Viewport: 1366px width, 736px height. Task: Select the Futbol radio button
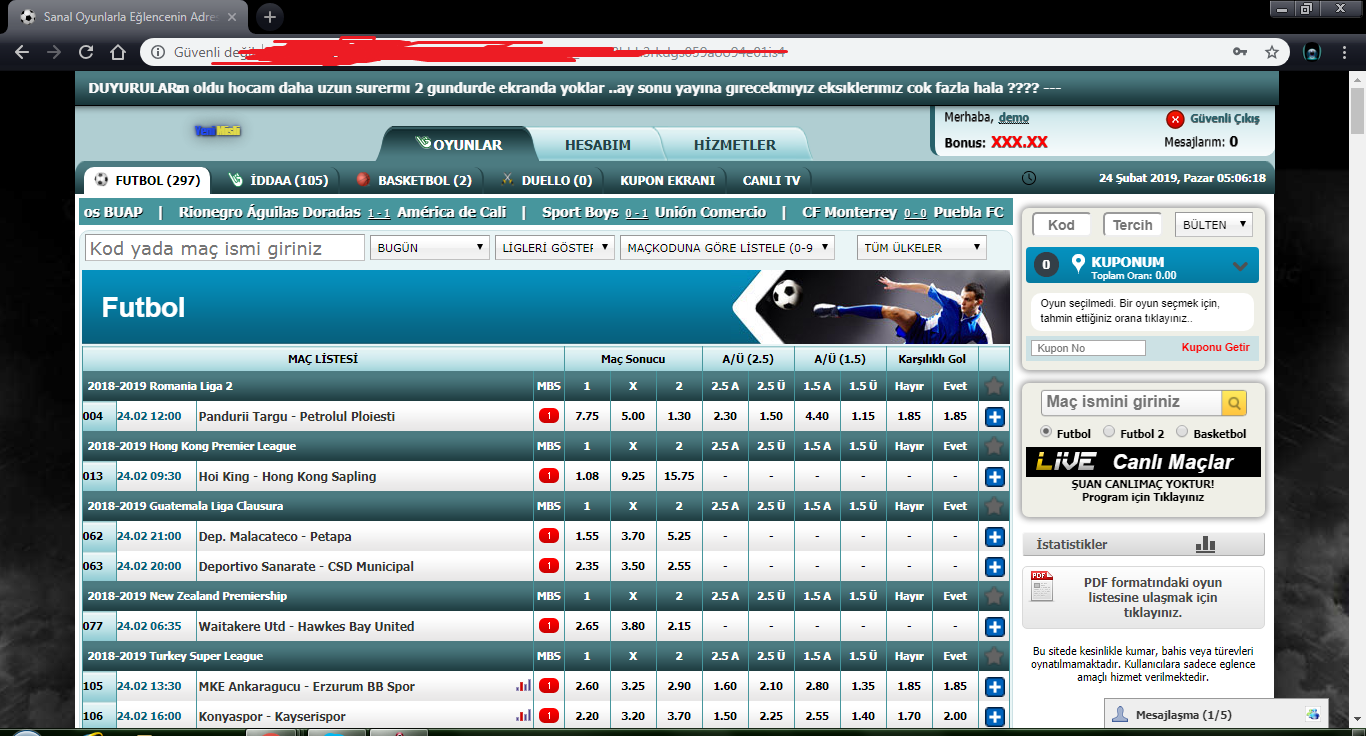click(1046, 432)
